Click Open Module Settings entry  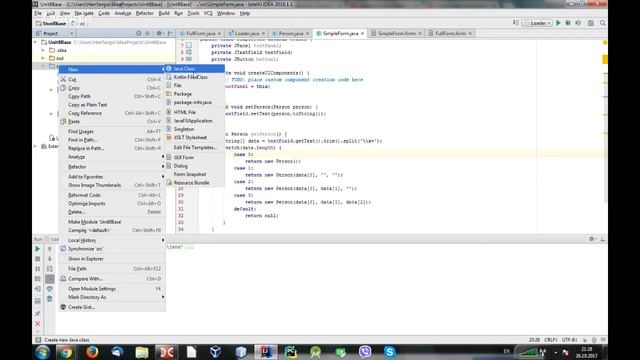pos(112,289)
